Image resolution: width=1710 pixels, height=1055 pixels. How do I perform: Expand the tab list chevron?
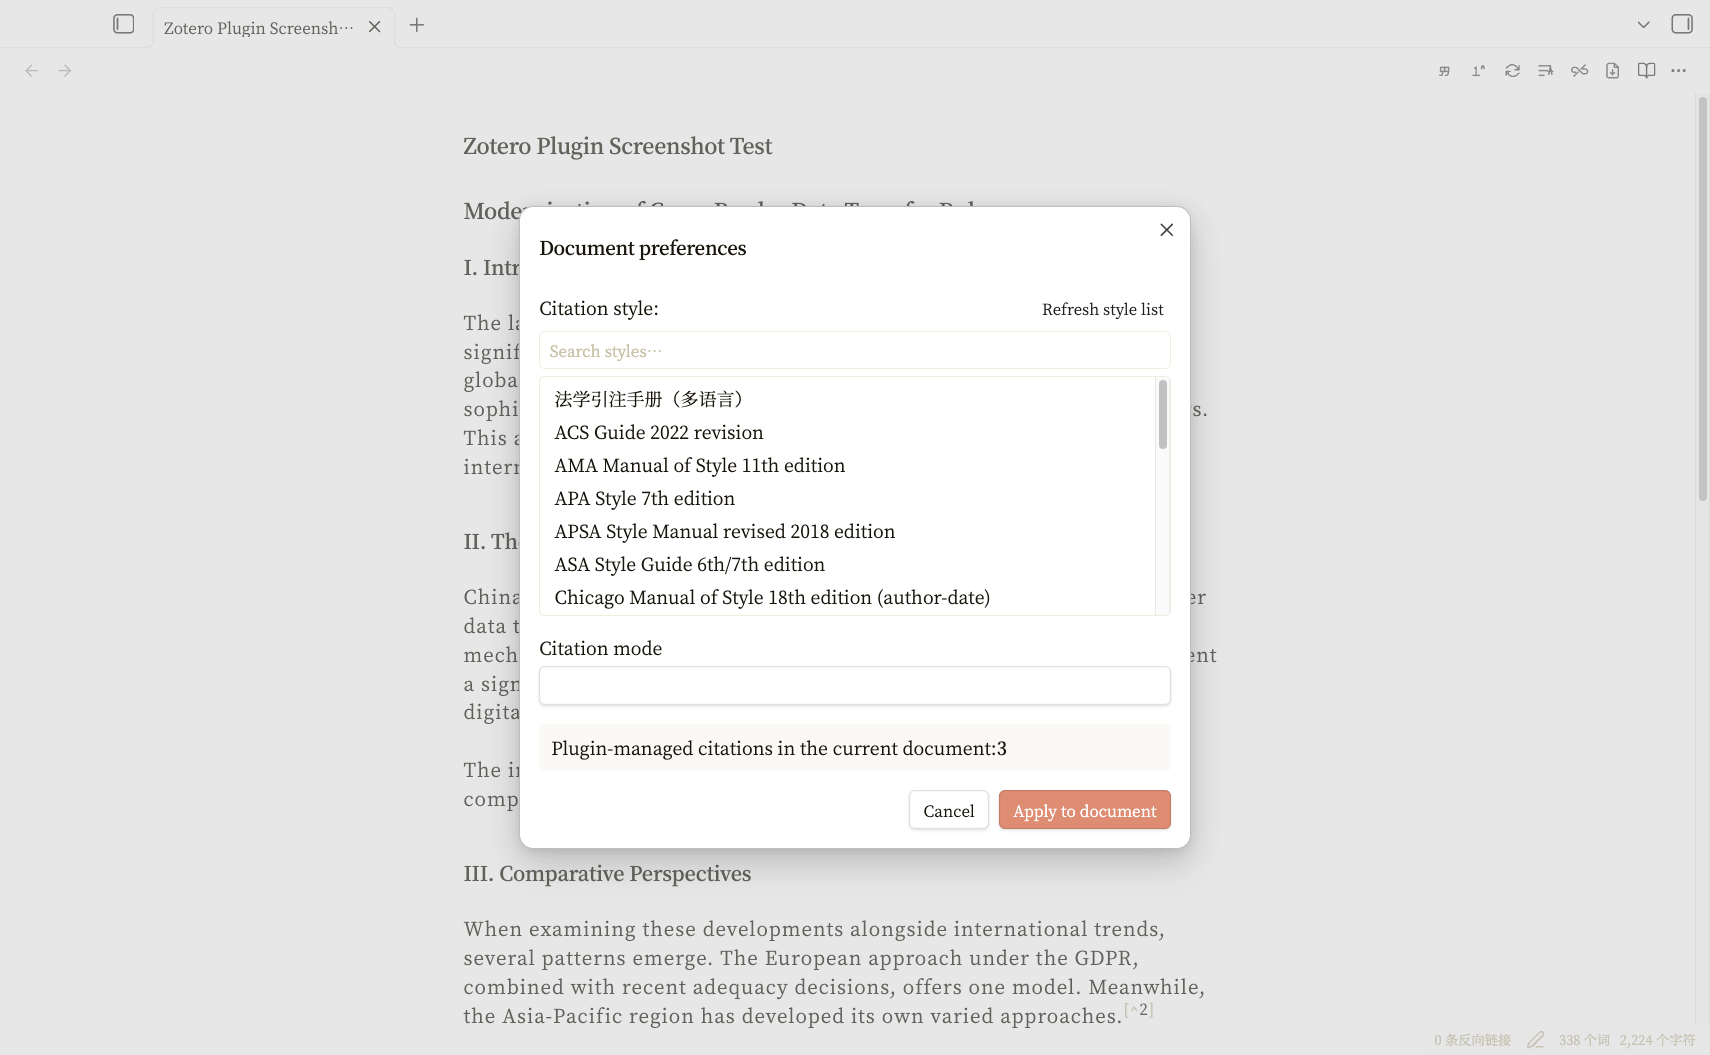pyautogui.click(x=1643, y=24)
